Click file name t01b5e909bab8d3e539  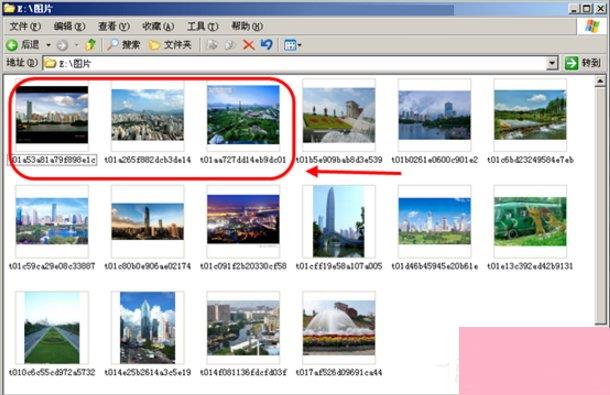pos(339,160)
